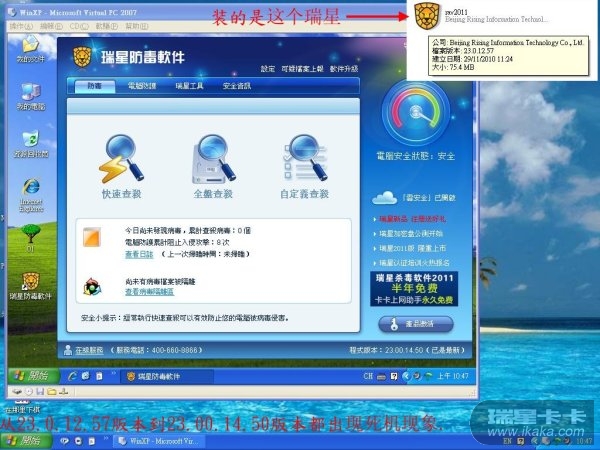
Task: Click the security status gauge
Action: [x=416, y=112]
